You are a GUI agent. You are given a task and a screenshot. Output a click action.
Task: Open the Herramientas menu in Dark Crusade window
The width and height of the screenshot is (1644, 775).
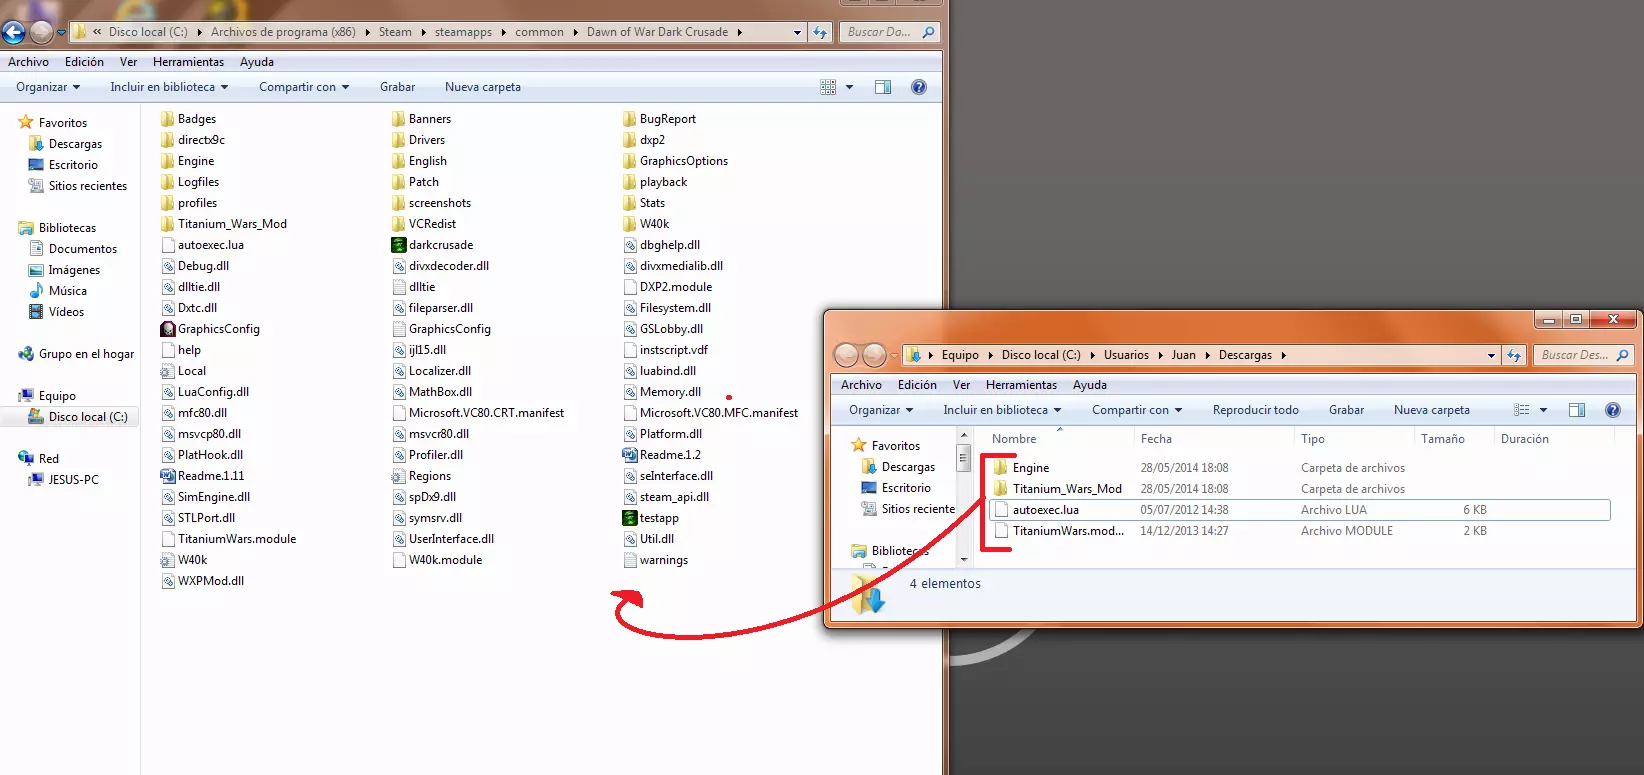point(188,62)
